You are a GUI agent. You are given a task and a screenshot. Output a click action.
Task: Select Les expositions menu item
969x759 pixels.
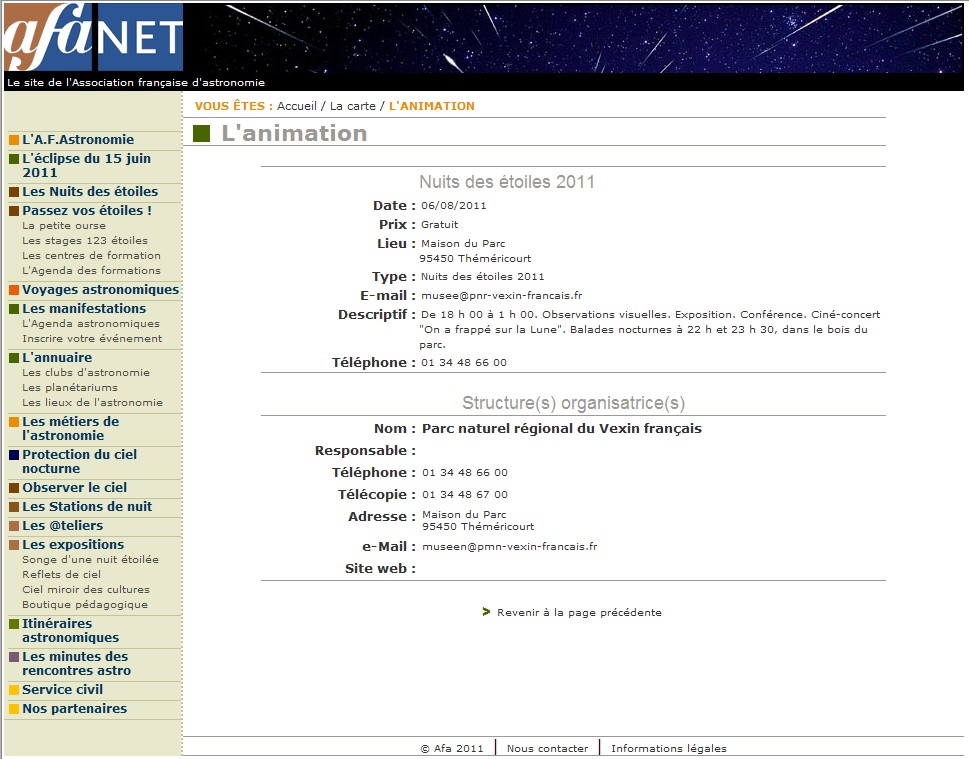pyautogui.click(x=73, y=545)
